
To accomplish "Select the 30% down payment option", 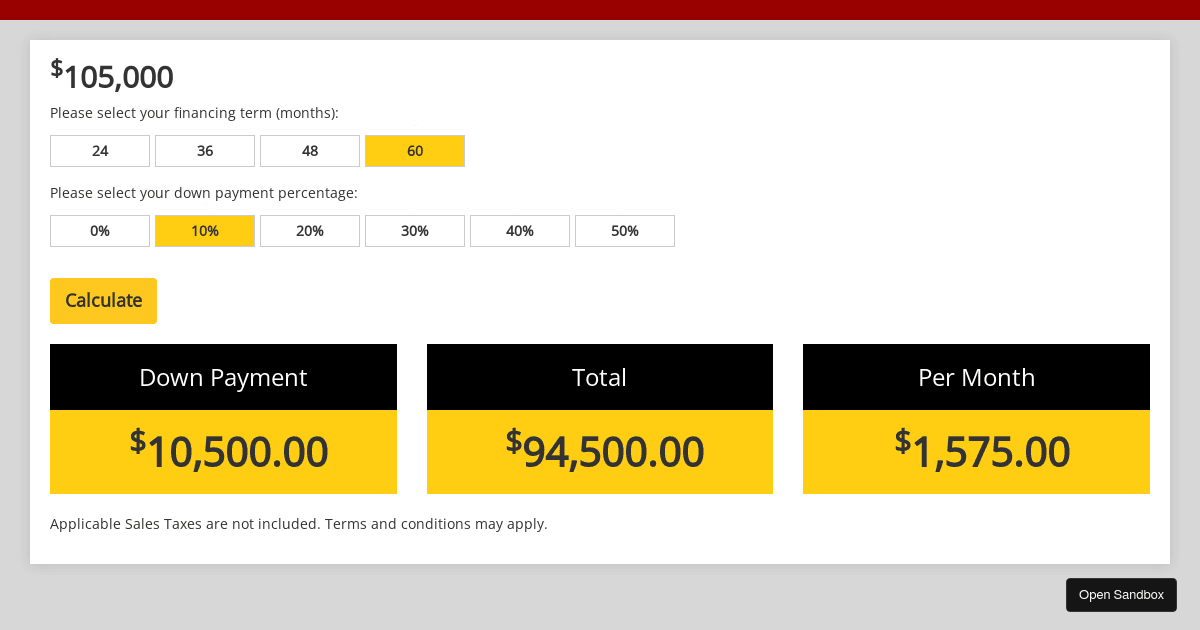I will (414, 230).
